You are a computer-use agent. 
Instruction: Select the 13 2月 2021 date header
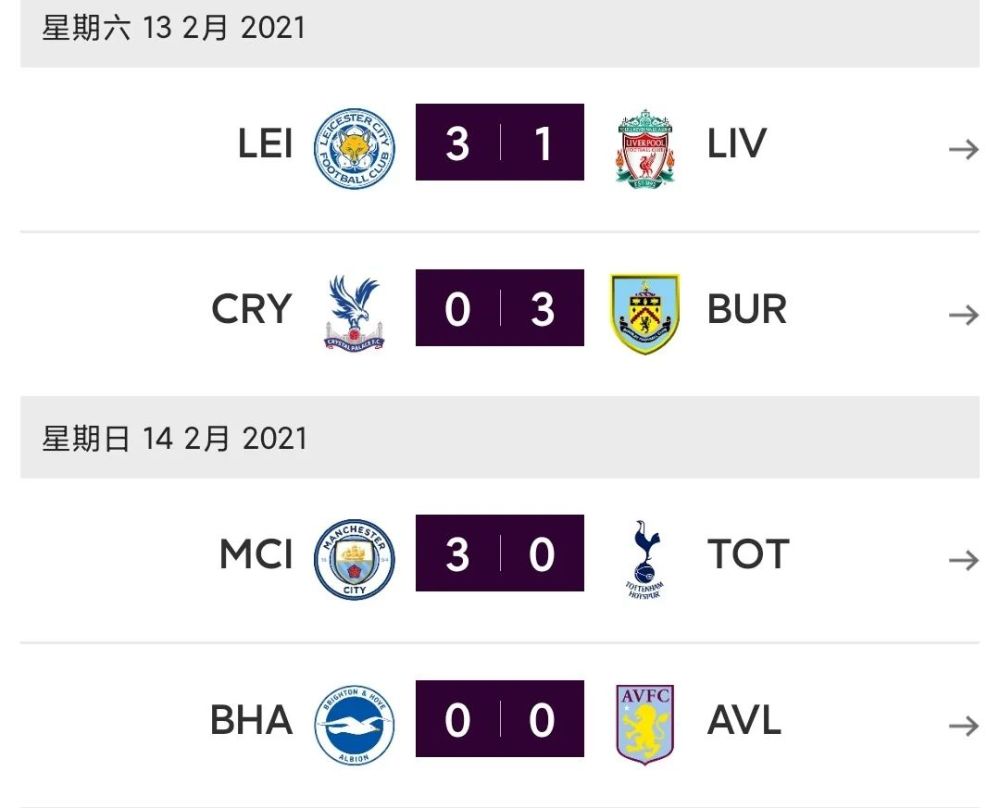(499, 31)
